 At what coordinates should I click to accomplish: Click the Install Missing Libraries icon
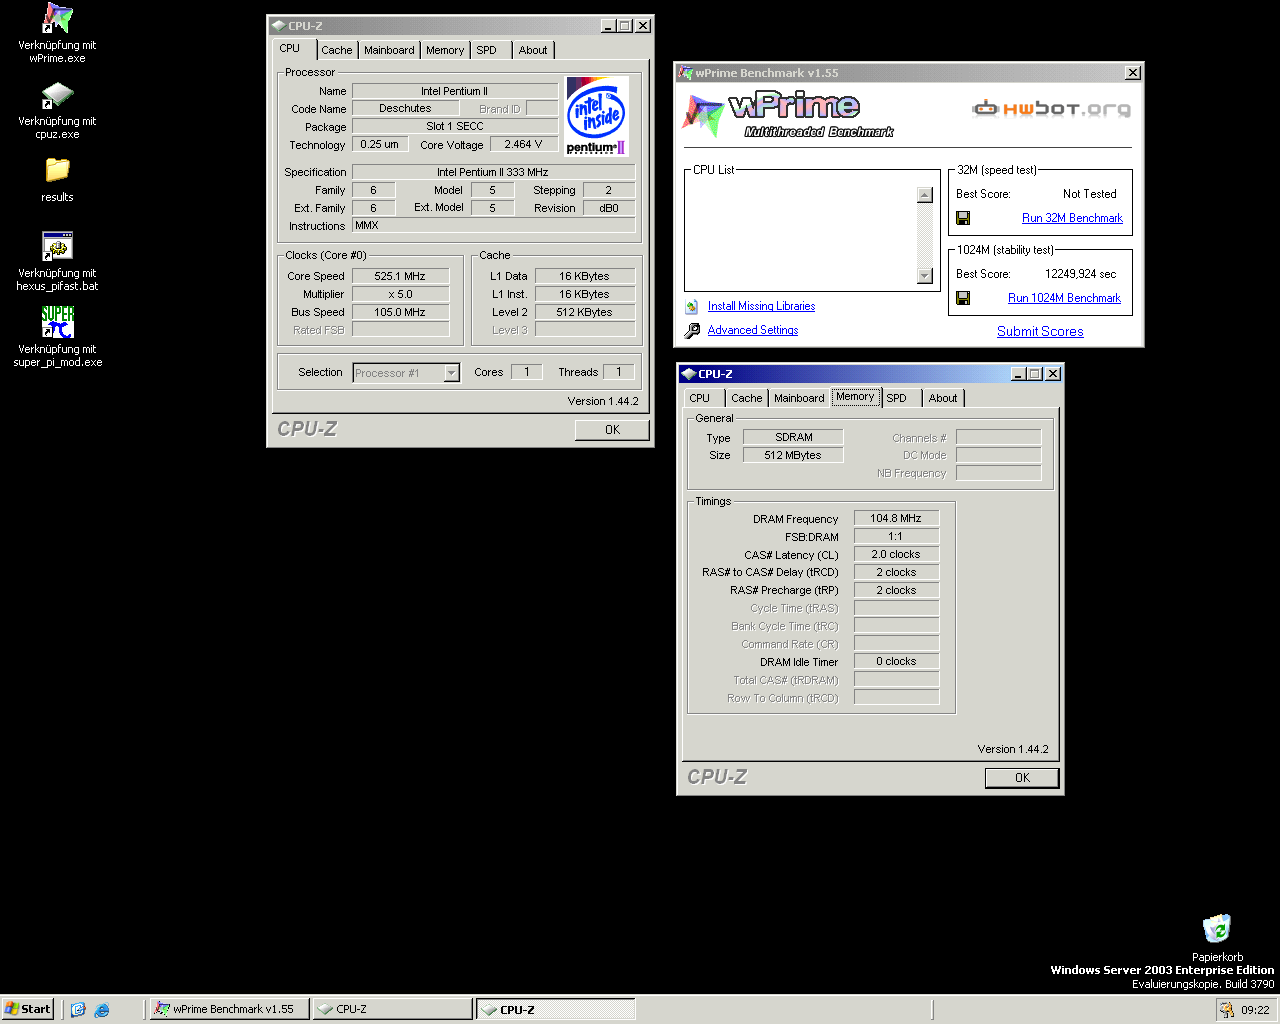point(692,307)
